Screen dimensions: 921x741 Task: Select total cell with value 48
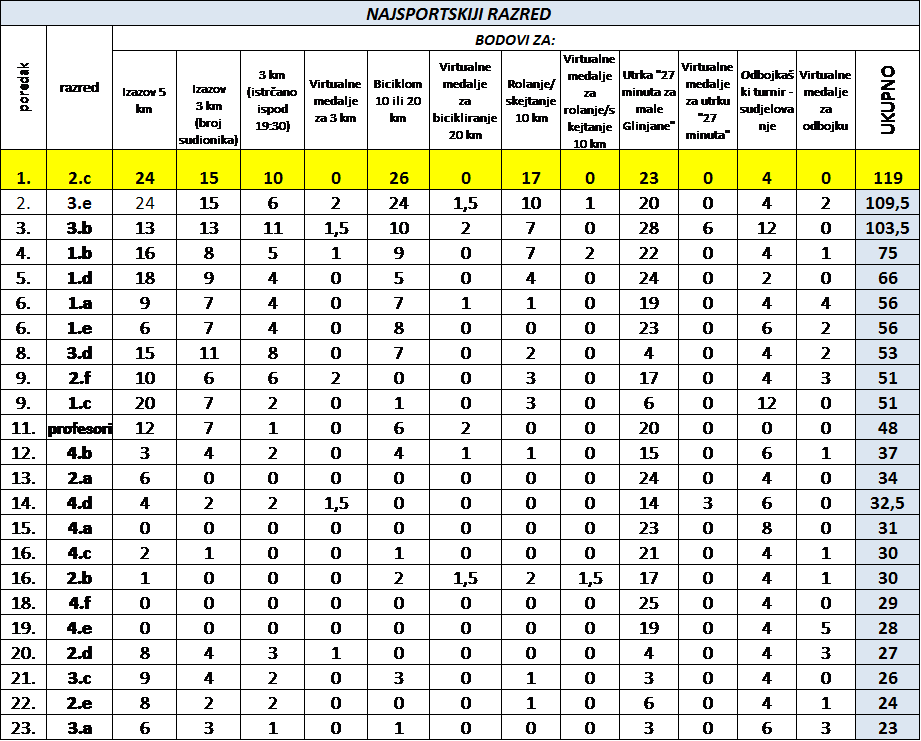pos(888,428)
